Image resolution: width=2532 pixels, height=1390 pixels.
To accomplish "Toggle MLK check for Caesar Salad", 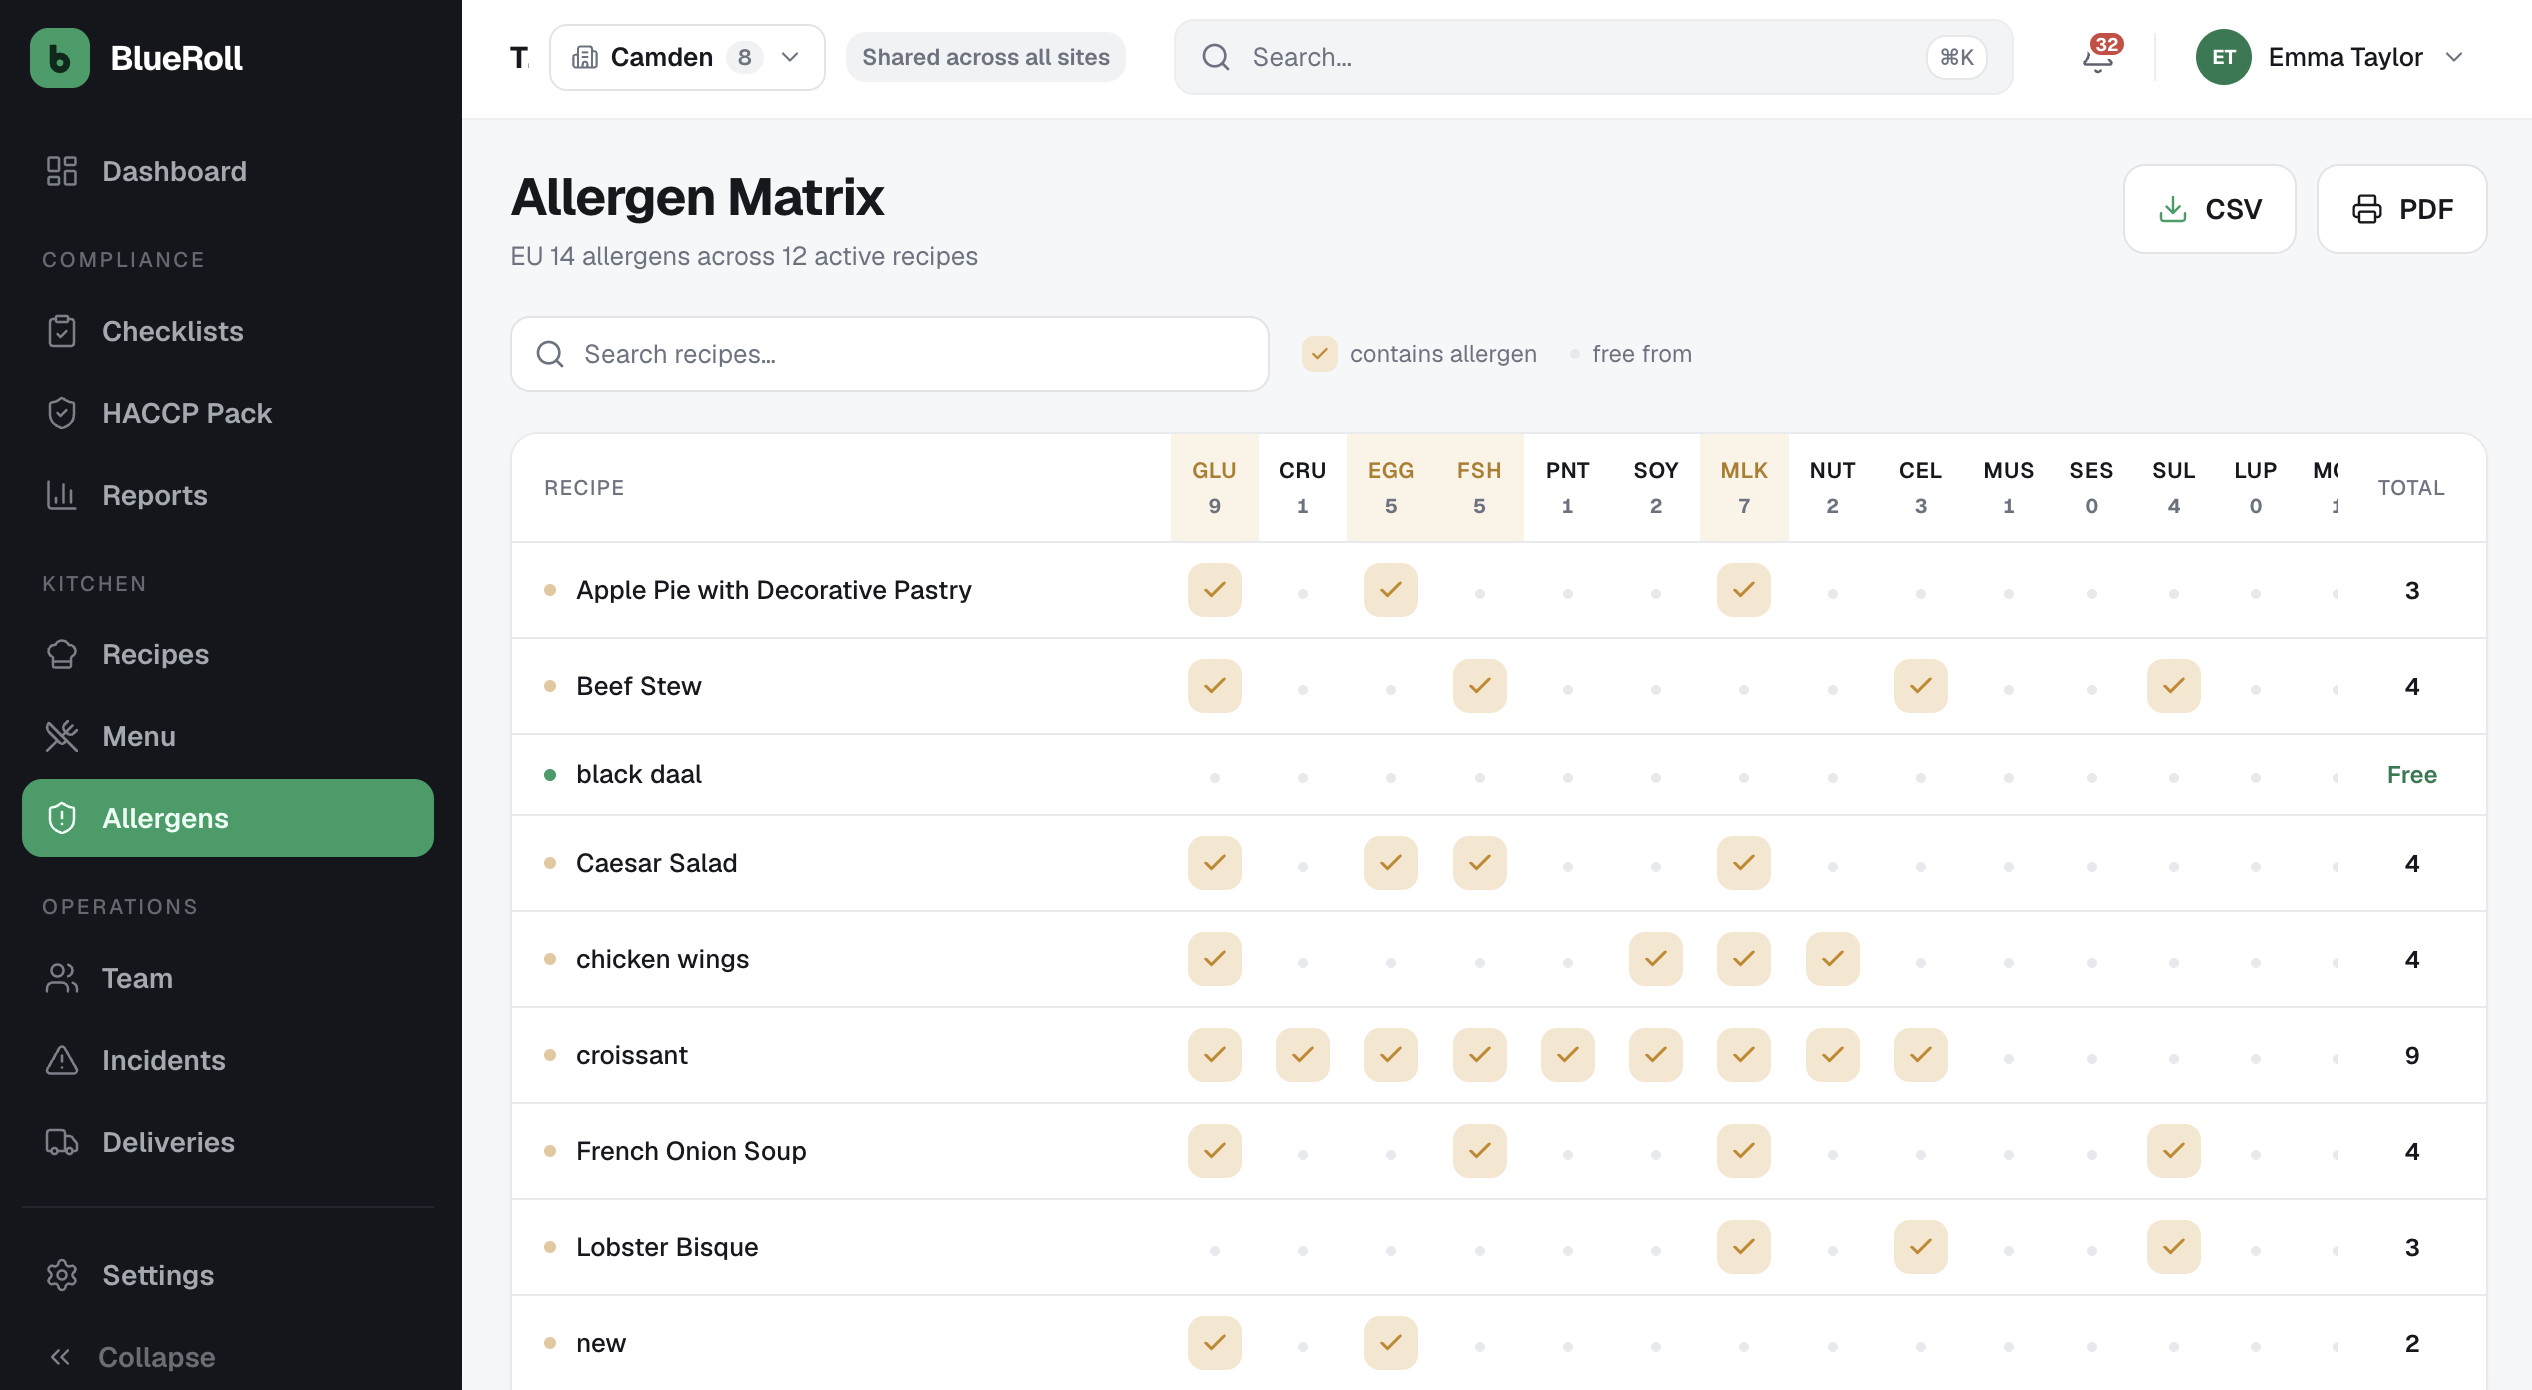I will pos(1744,863).
